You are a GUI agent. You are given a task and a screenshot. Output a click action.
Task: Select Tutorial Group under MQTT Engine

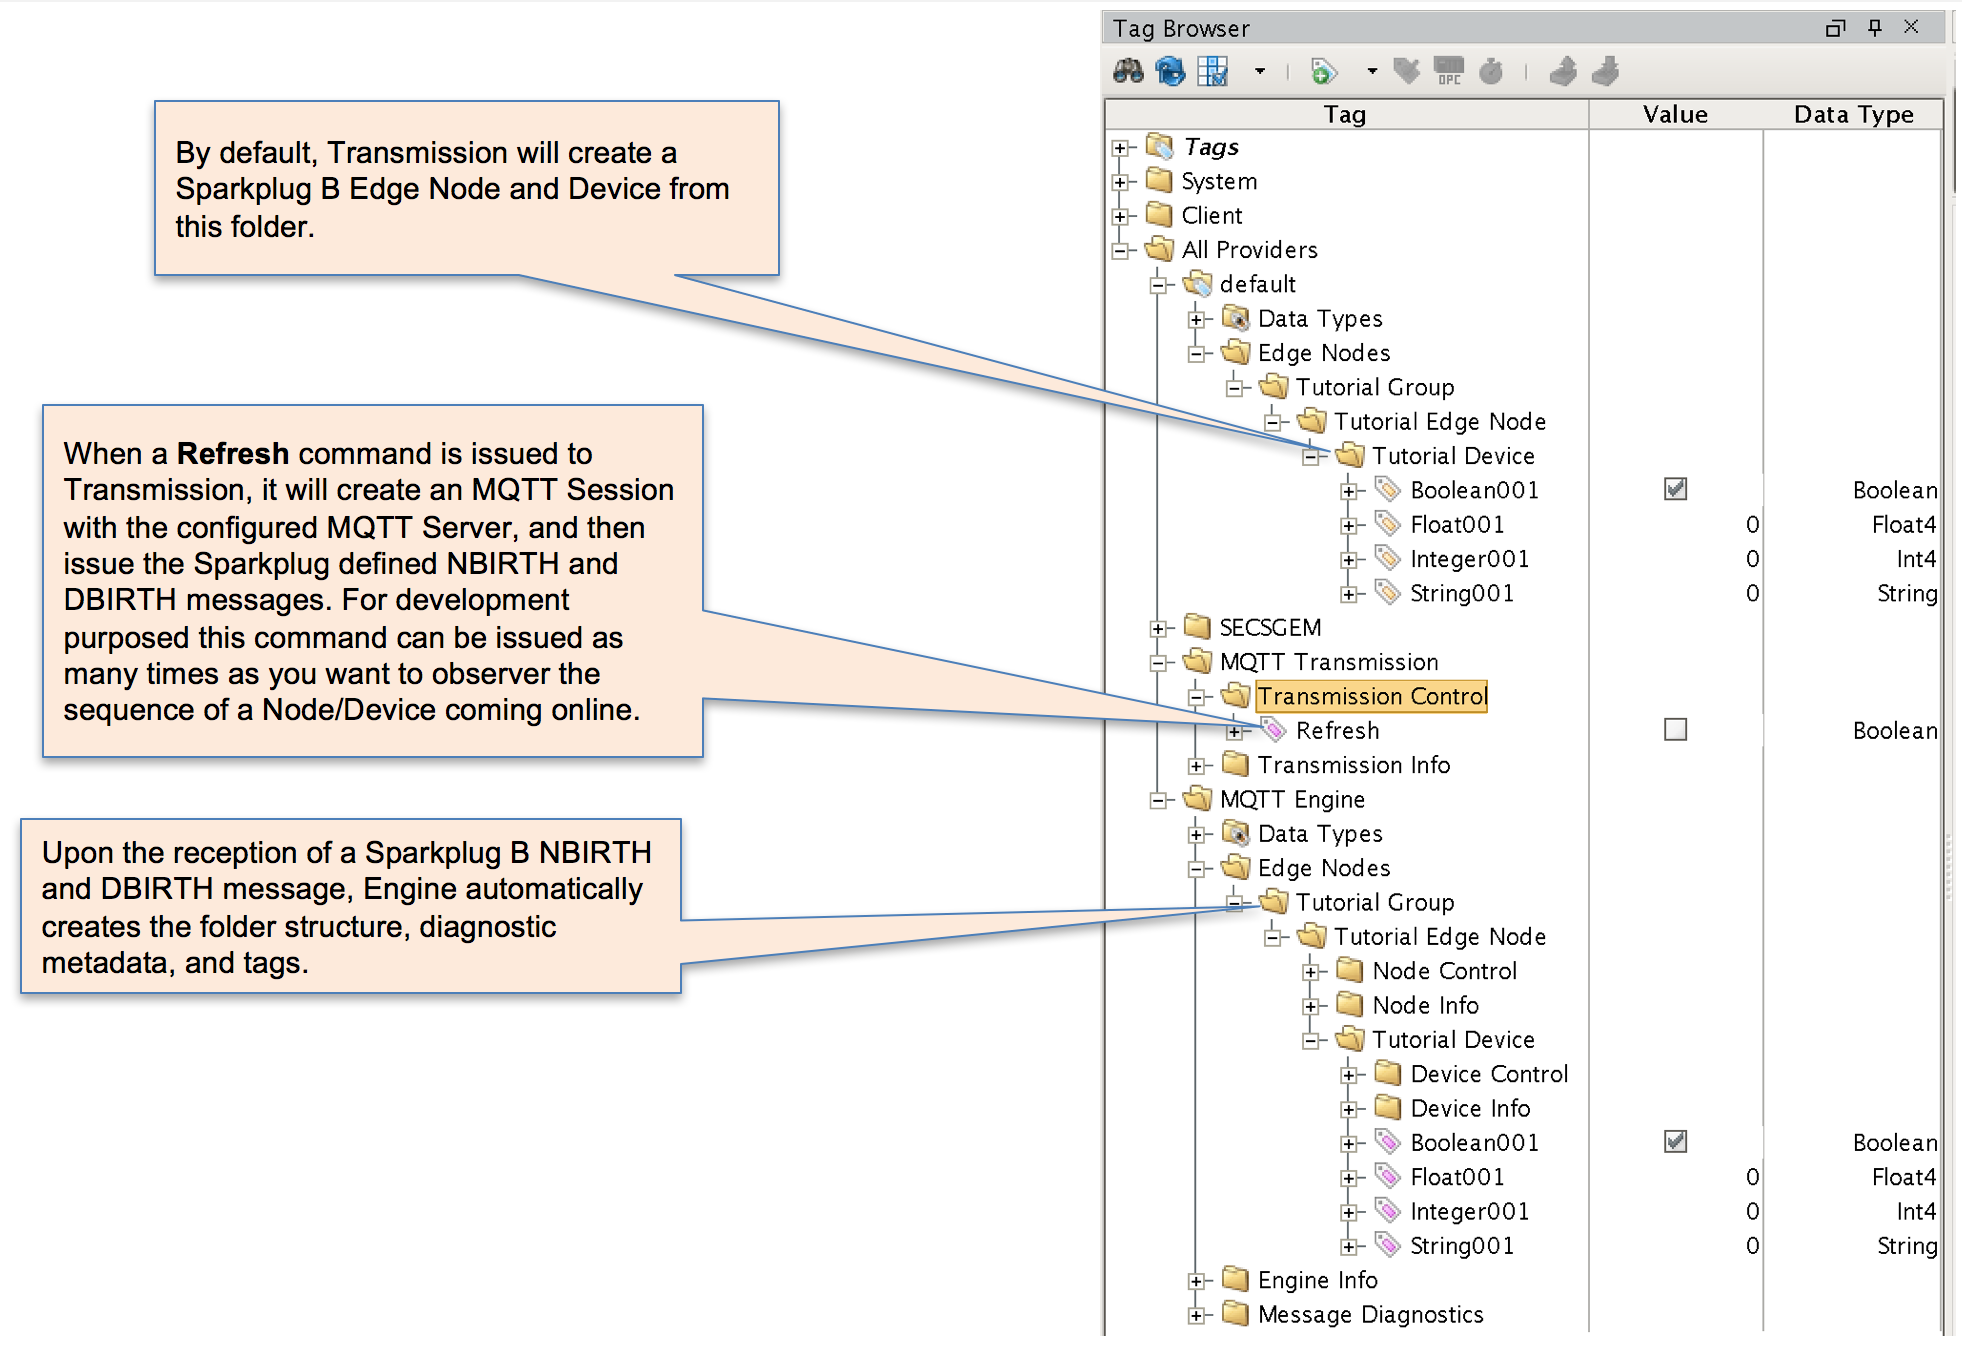pos(1375,903)
